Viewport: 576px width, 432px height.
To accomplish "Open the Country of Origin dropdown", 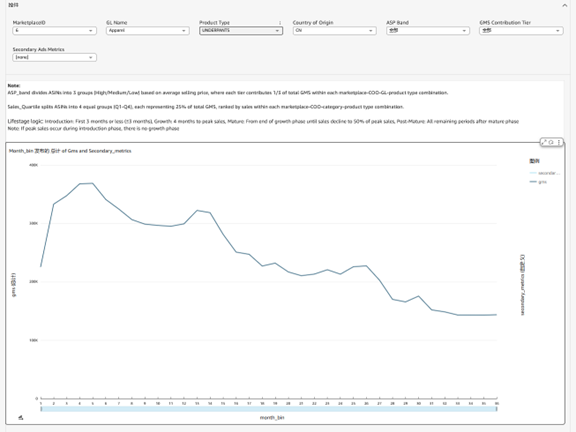I will 334,30.
